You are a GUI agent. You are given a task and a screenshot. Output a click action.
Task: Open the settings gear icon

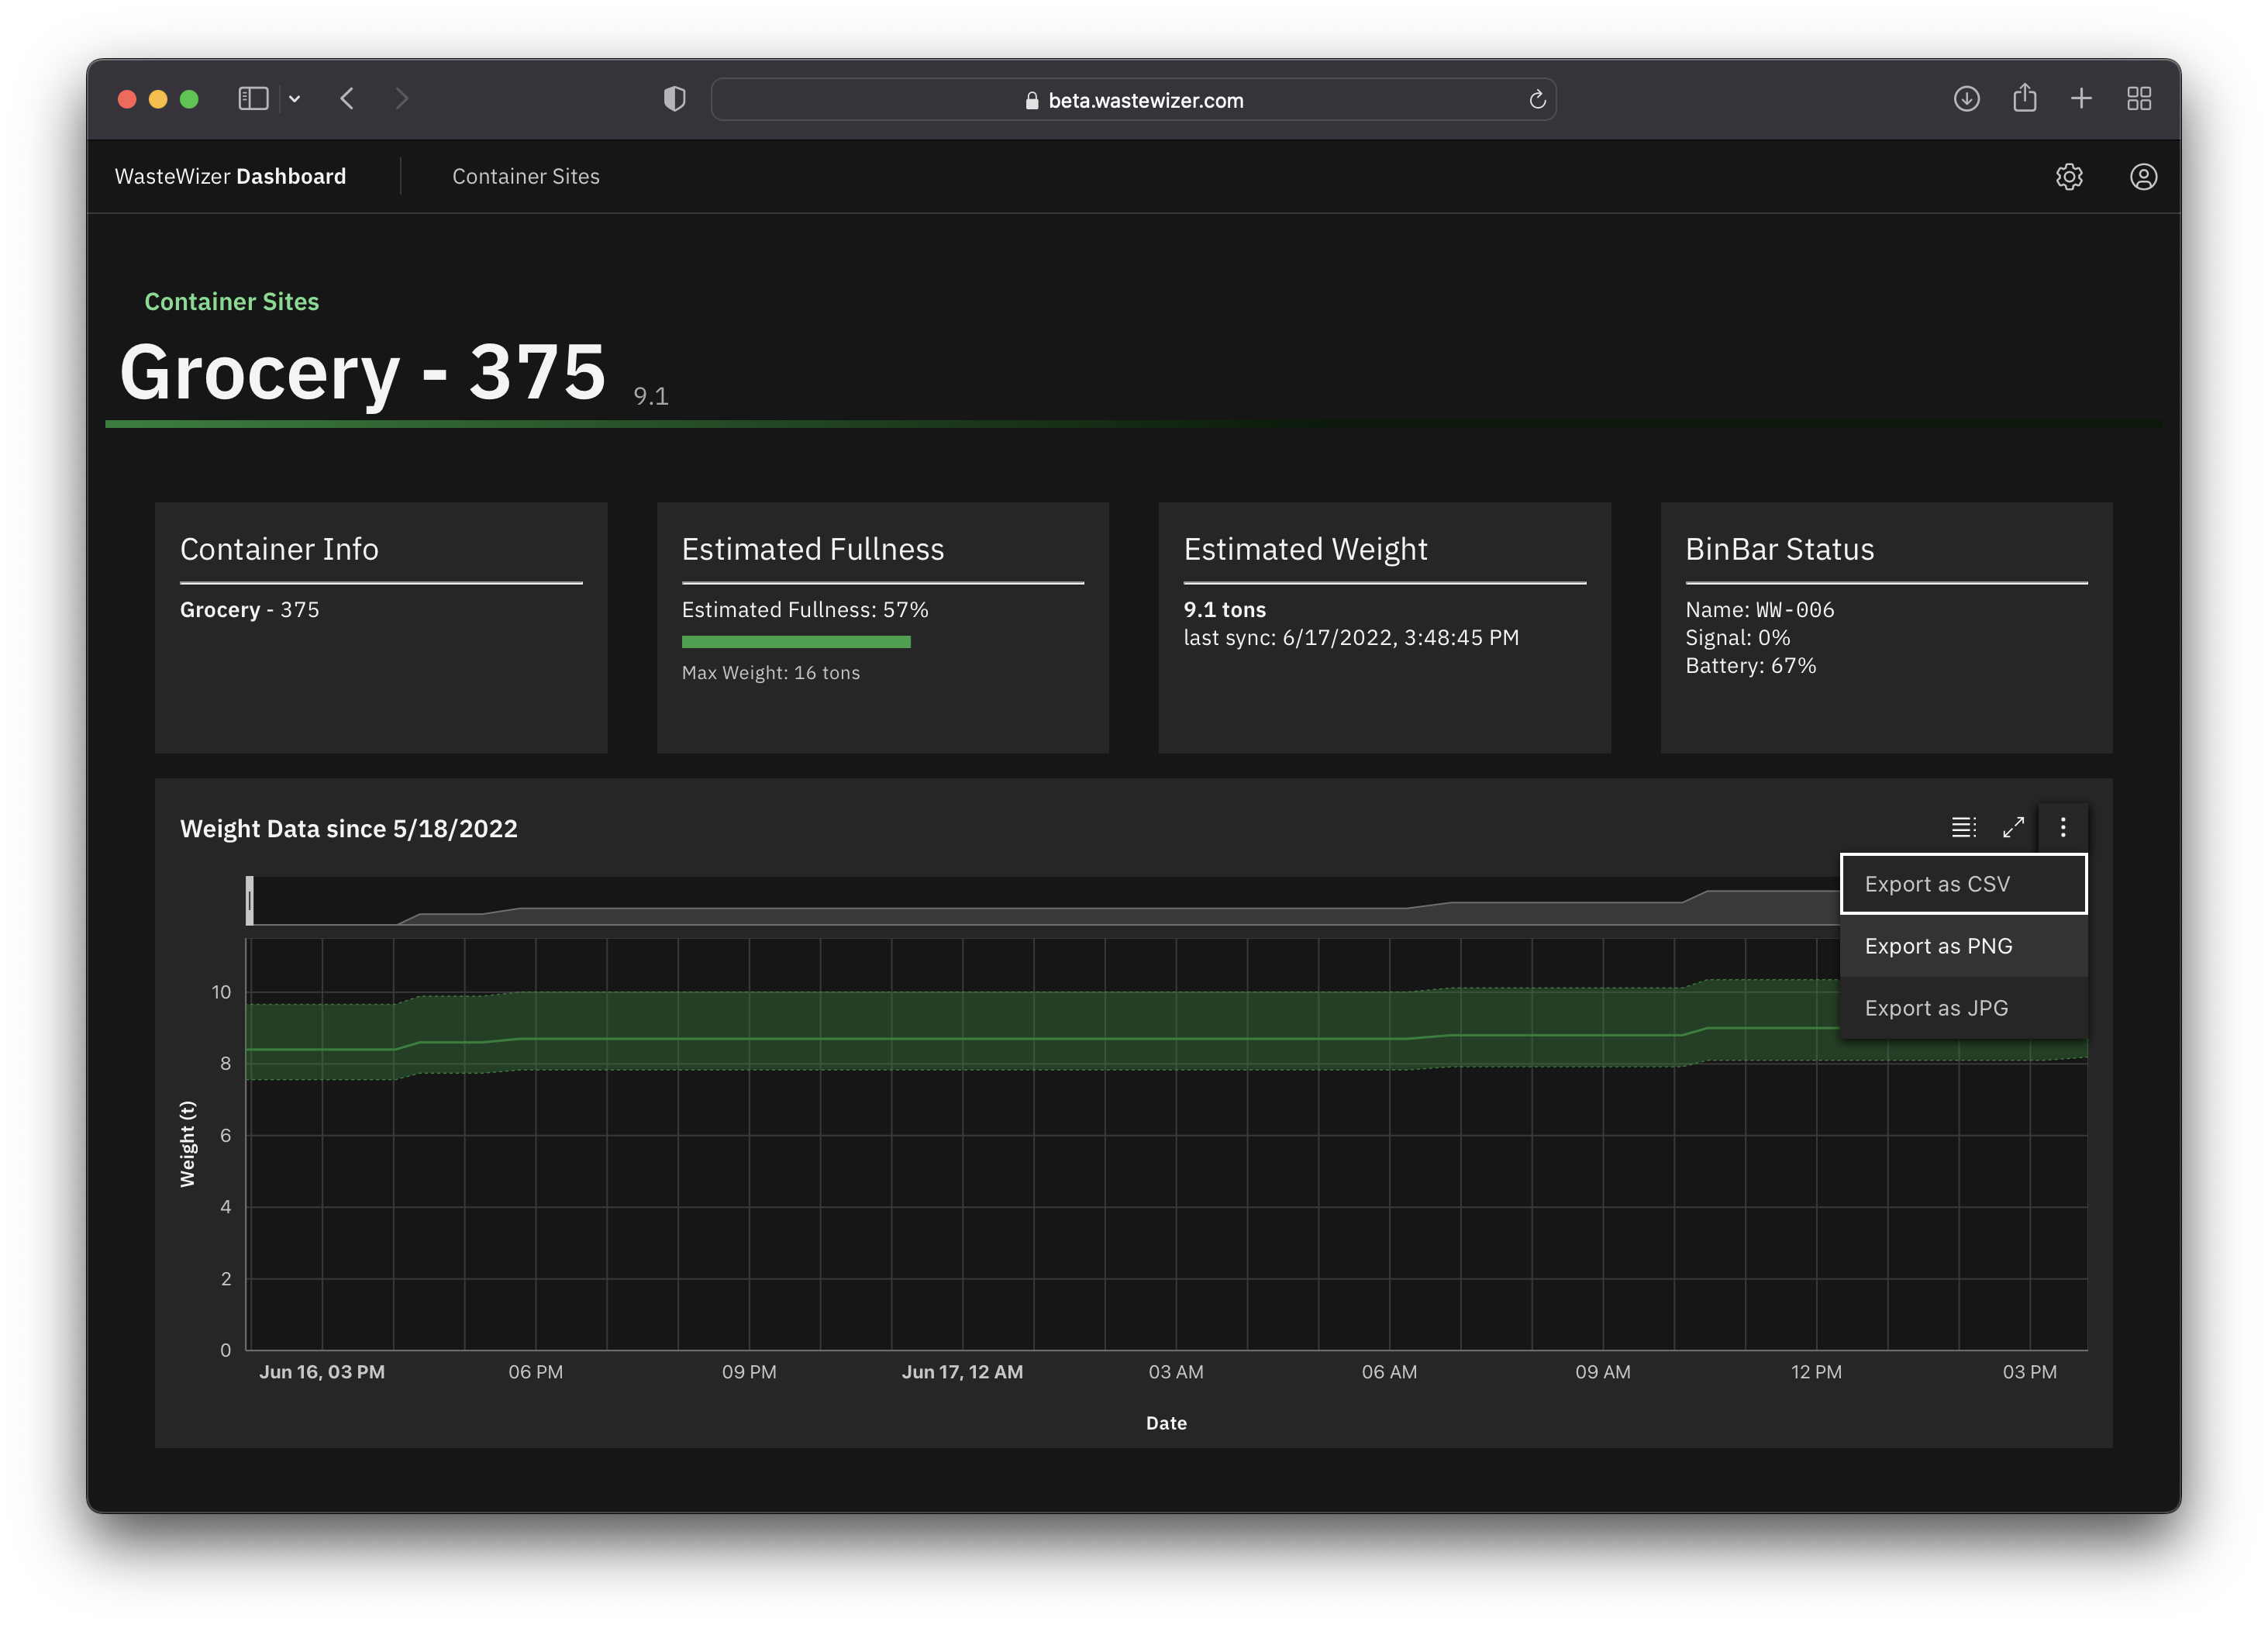(x=2068, y=177)
